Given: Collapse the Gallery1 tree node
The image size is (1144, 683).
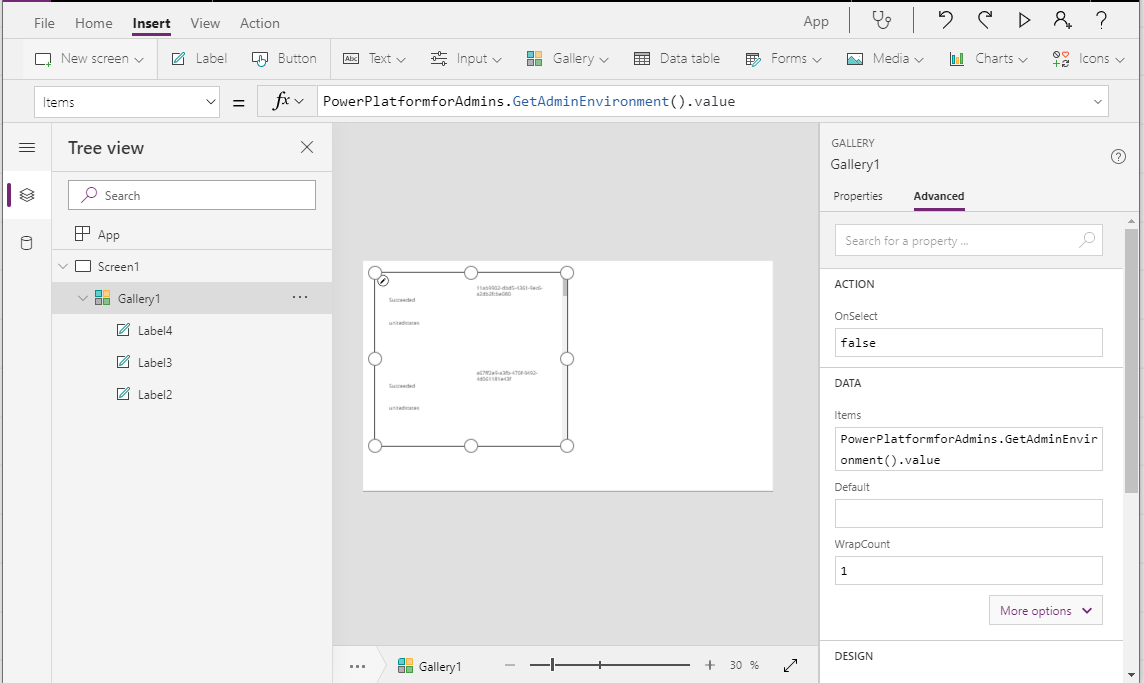Looking at the screenshot, I should (82, 298).
